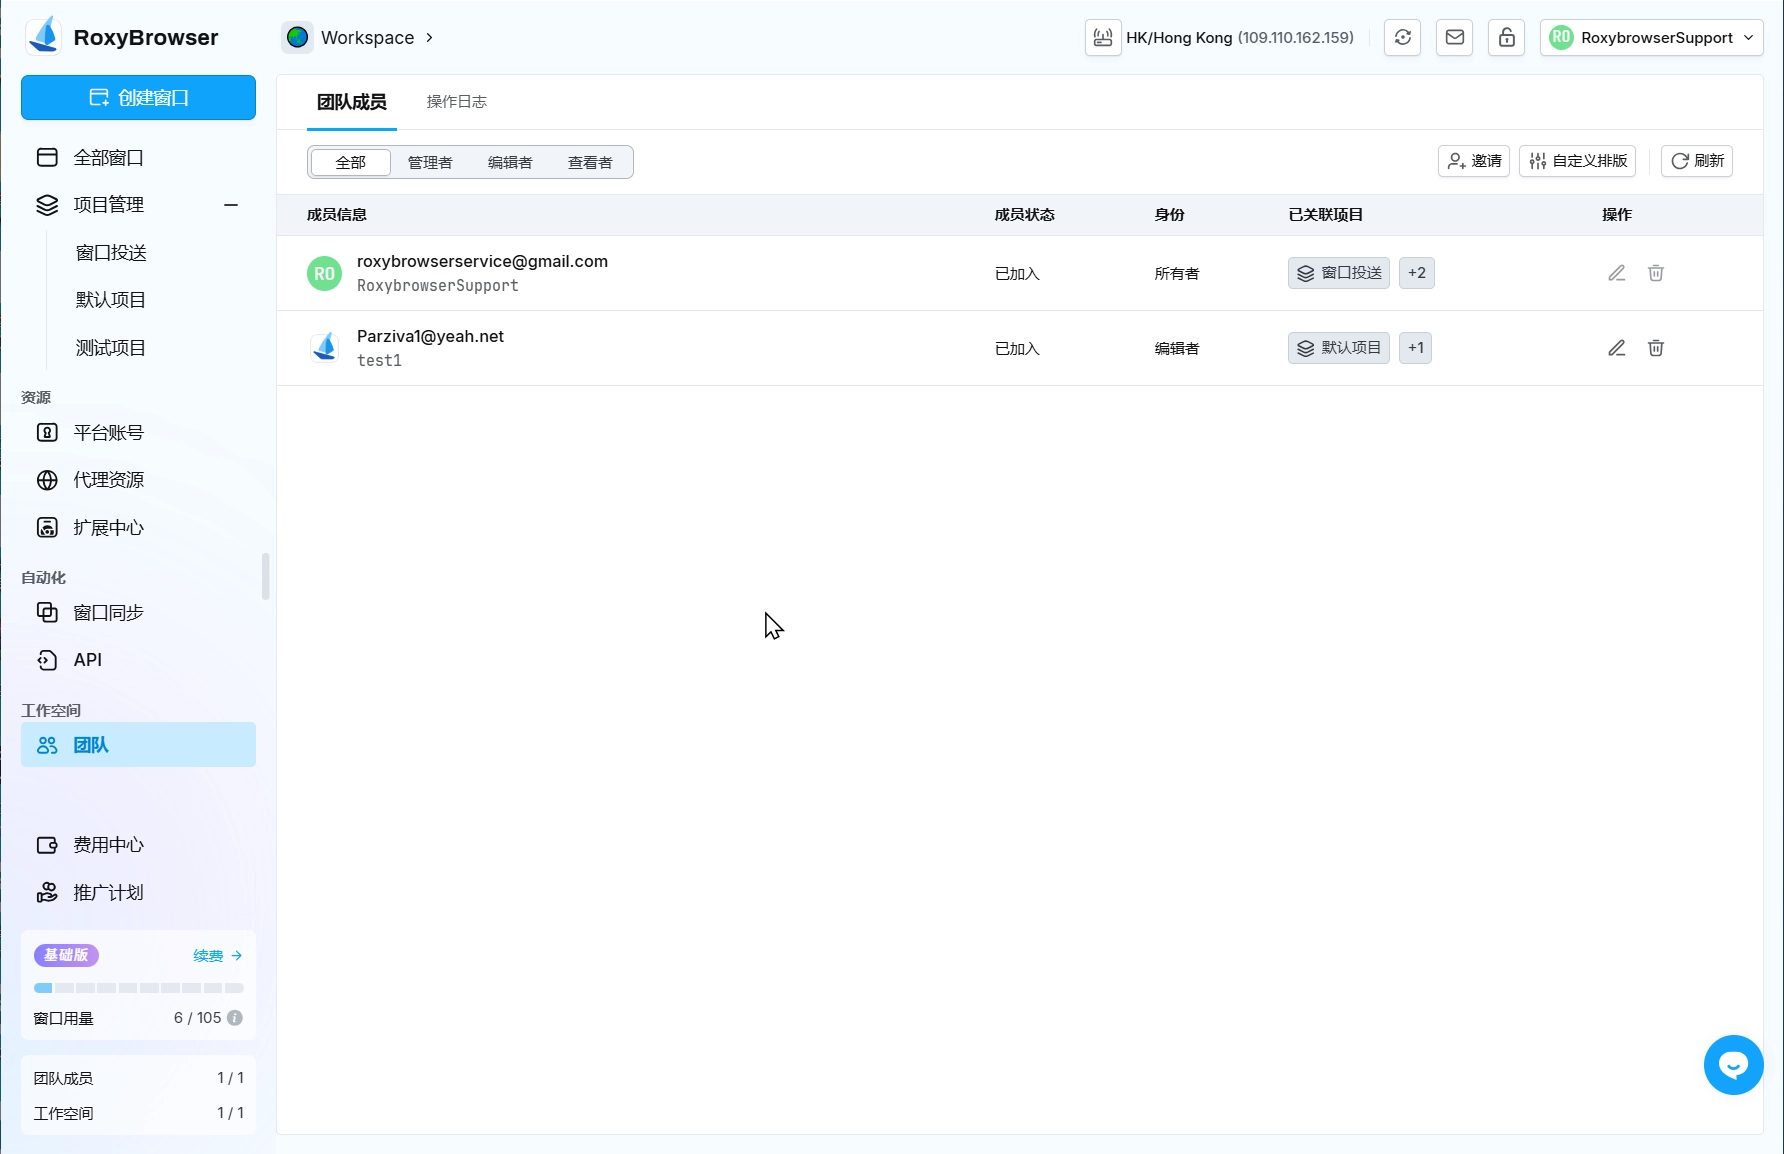Collapse the 项目管理 section

click(231, 205)
